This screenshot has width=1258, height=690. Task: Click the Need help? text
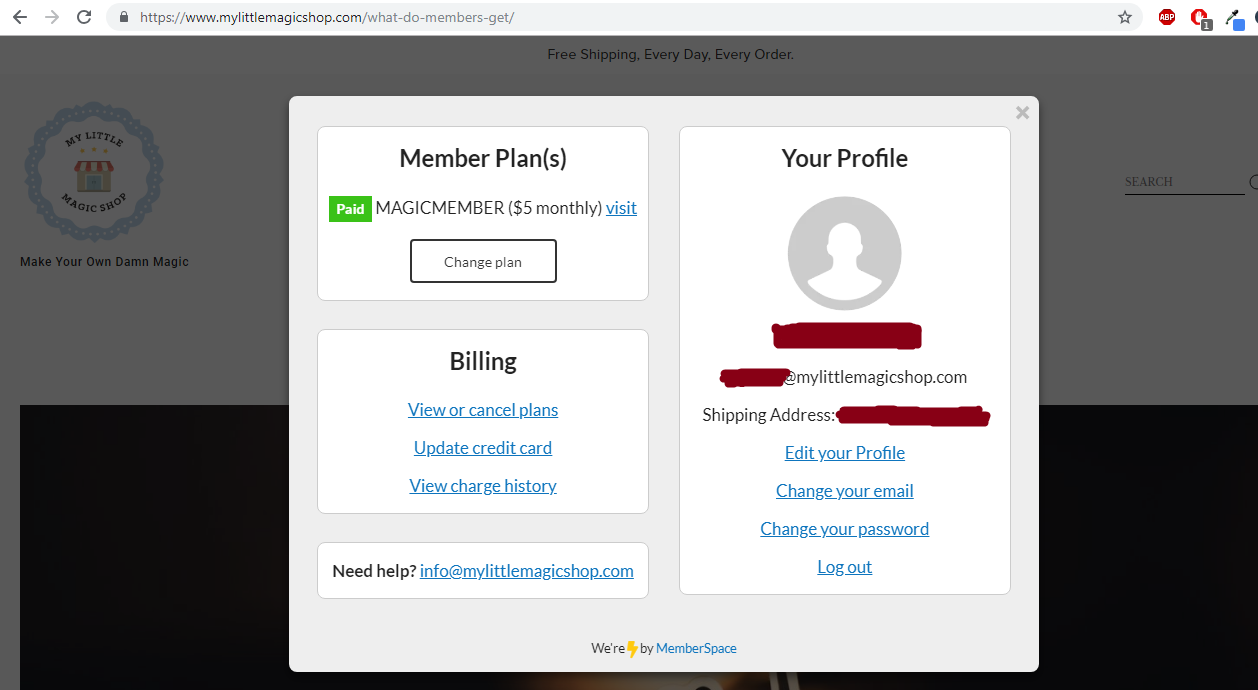[374, 571]
